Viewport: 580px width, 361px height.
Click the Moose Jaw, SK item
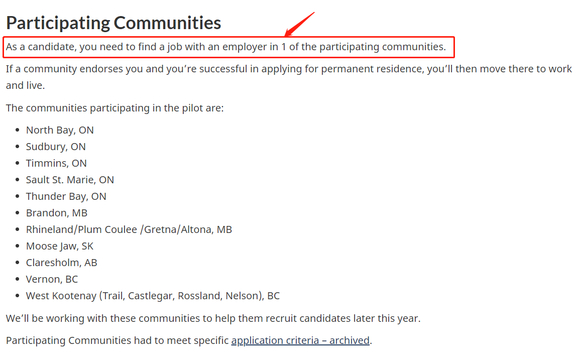(x=60, y=246)
